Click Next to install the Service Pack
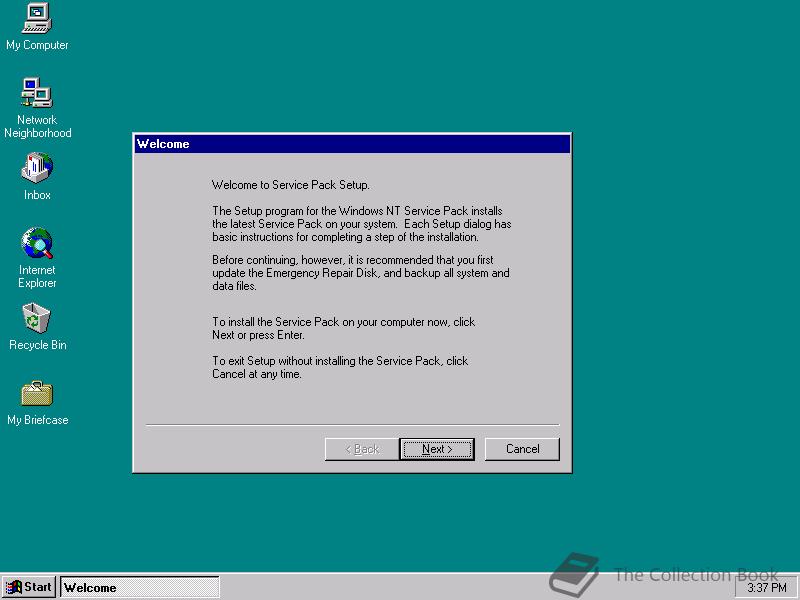 (437, 449)
